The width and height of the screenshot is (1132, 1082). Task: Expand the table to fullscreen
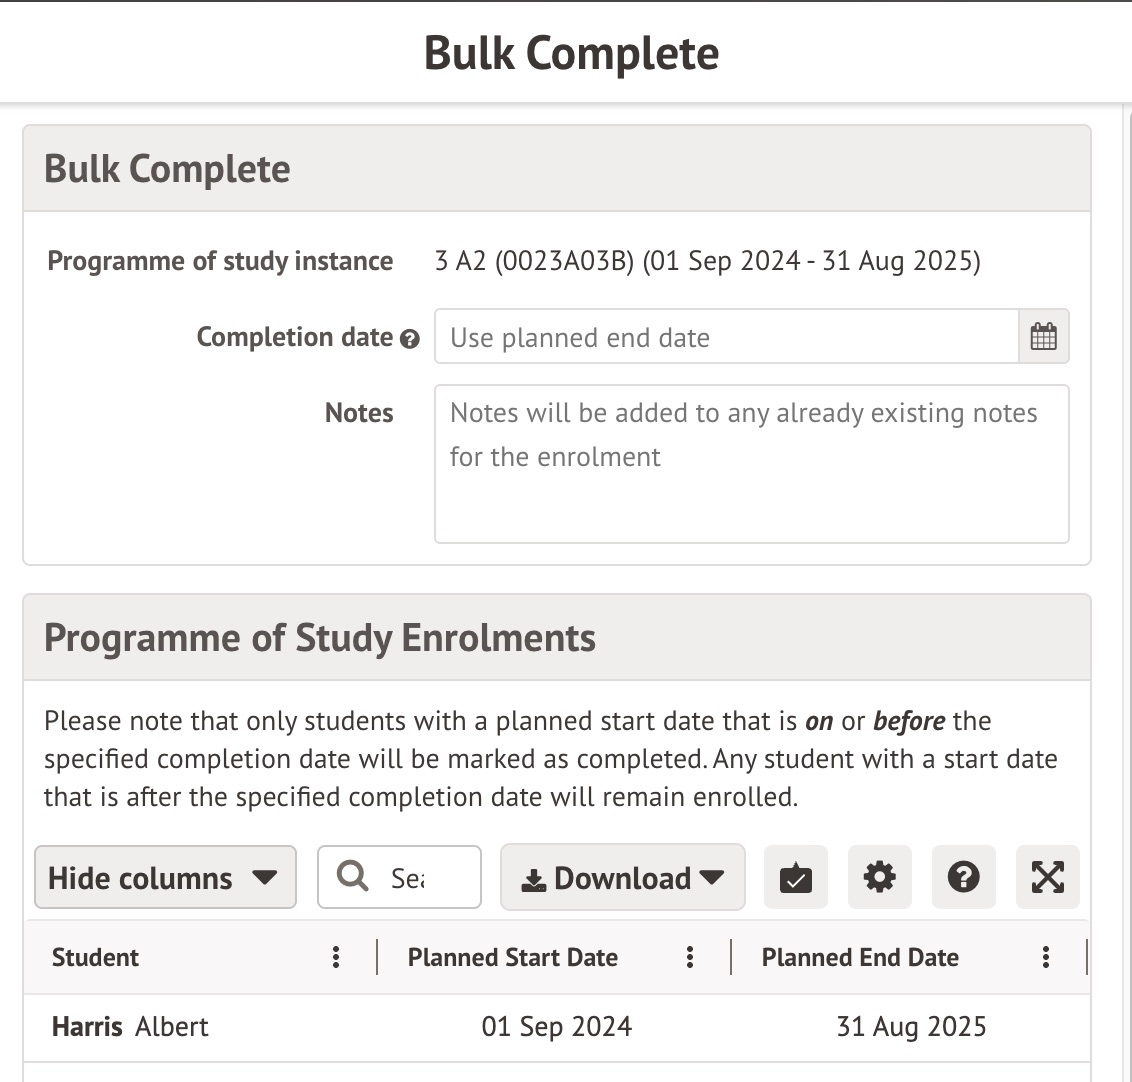click(1047, 878)
